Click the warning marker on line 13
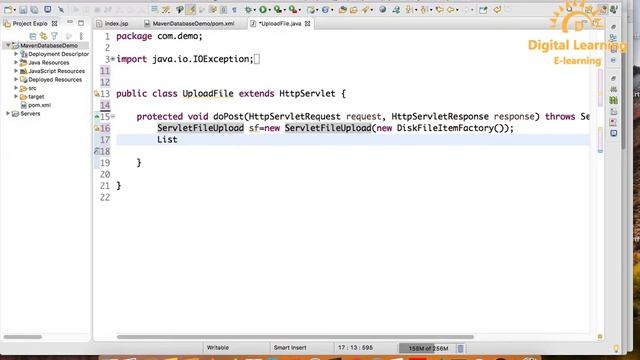The width and height of the screenshot is (640, 360). click(97, 94)
